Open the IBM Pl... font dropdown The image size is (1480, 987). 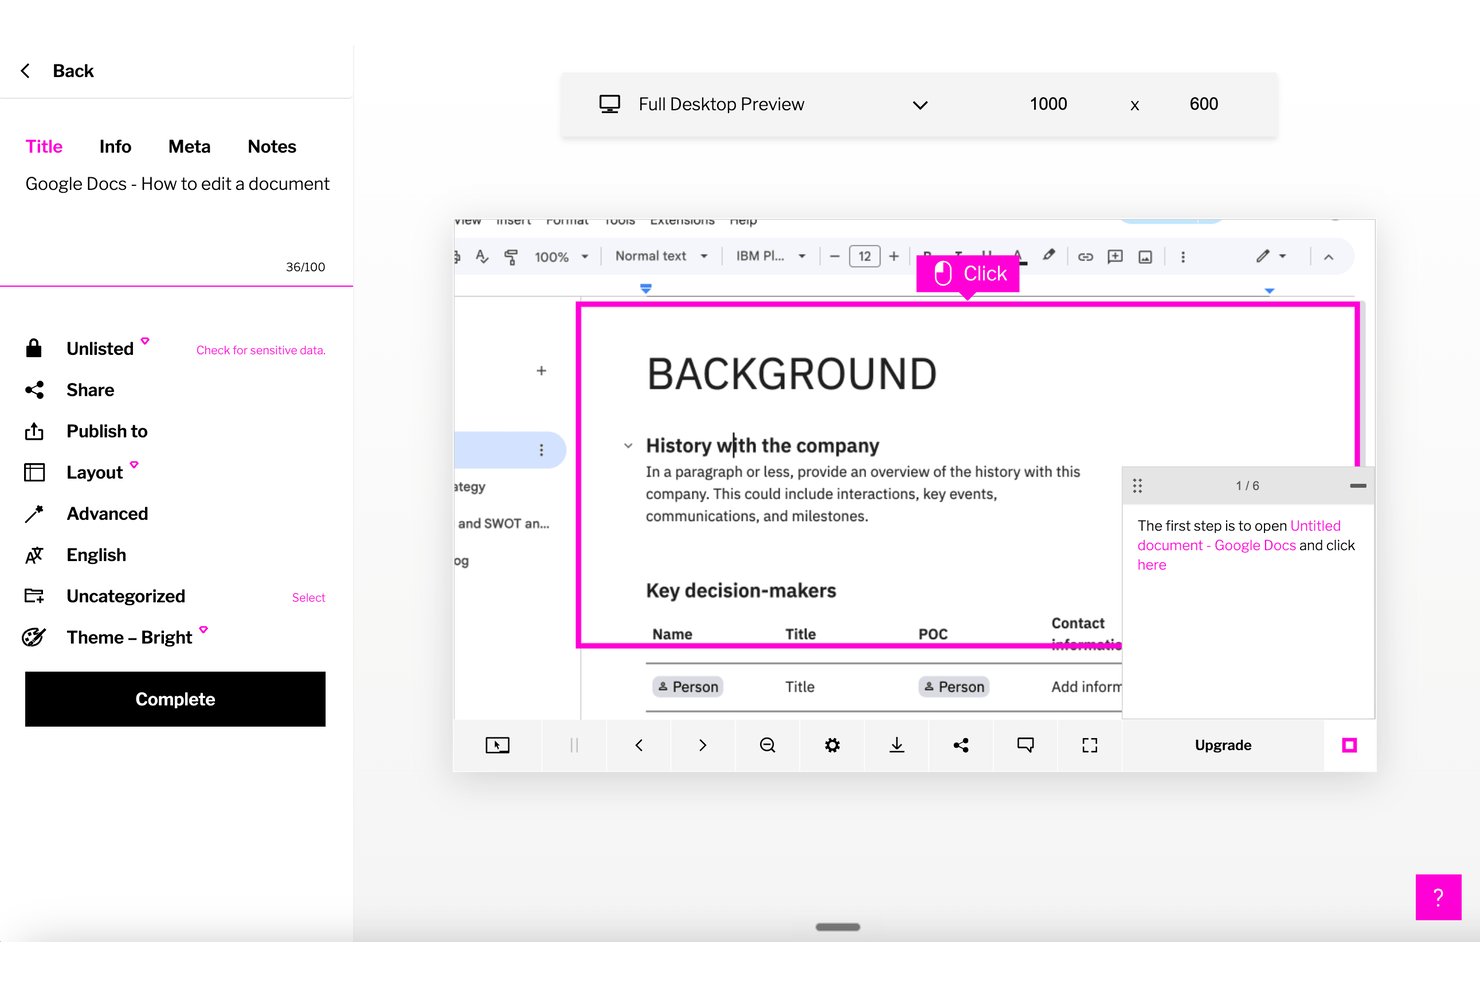click(x=771, y=256)
